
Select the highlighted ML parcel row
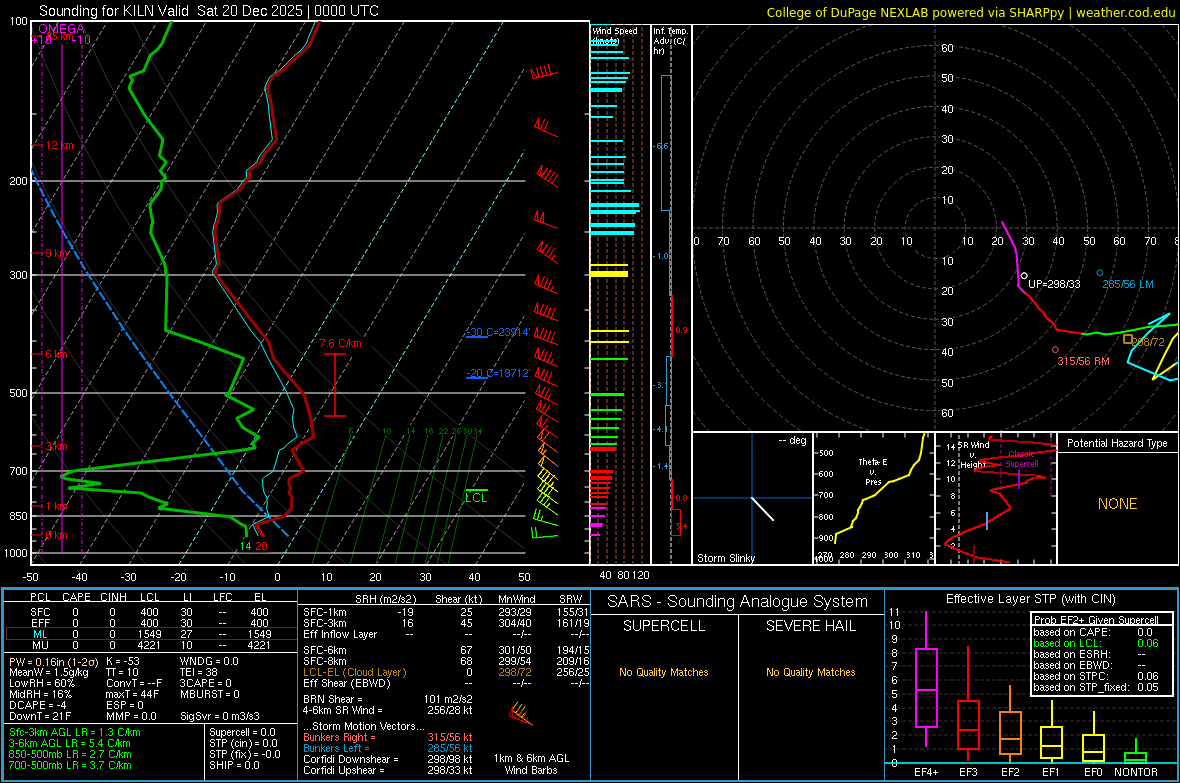[x=150, y=634]
